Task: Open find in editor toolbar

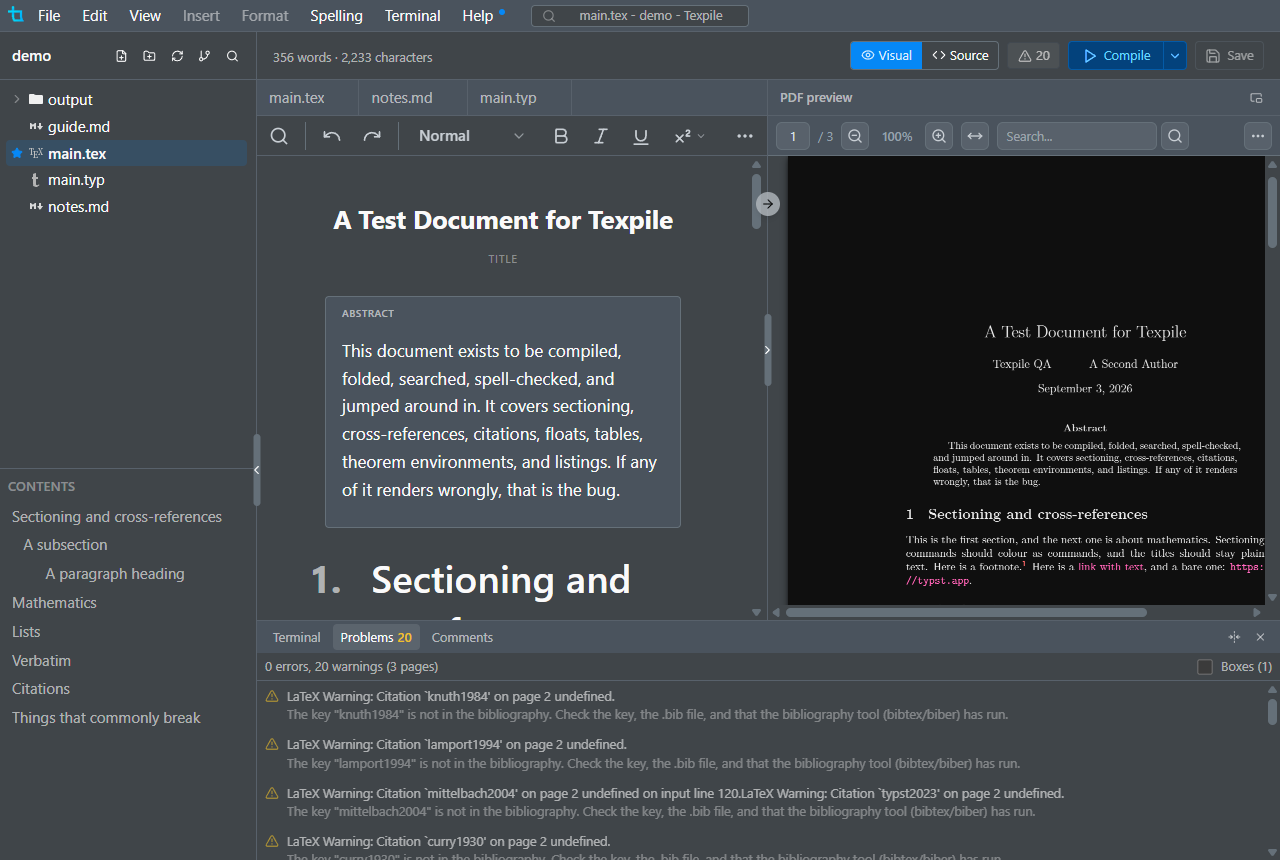Action: tap(279, 136)
